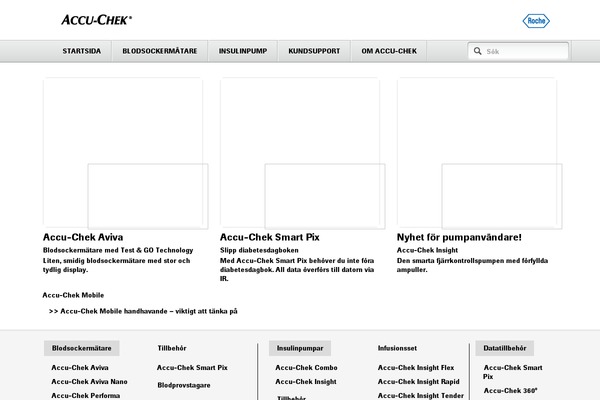Open footer link Accu-Chek Insight Flex

pyautogui.click(x=416, y=367)
